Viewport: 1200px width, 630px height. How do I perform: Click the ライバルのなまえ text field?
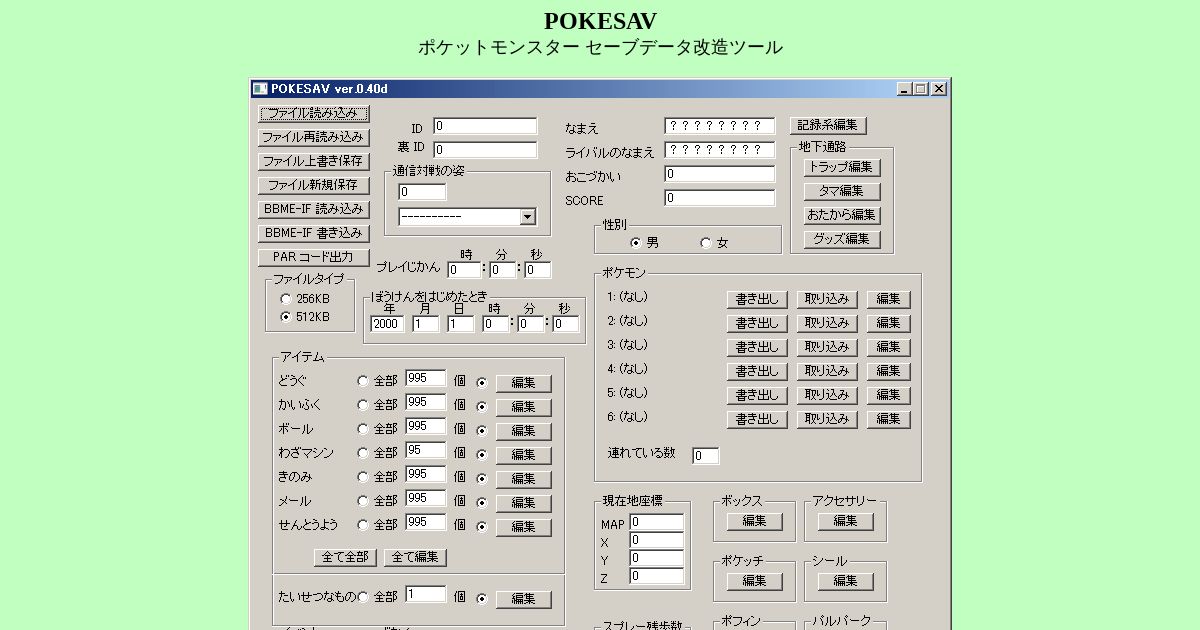click(720, 150)
